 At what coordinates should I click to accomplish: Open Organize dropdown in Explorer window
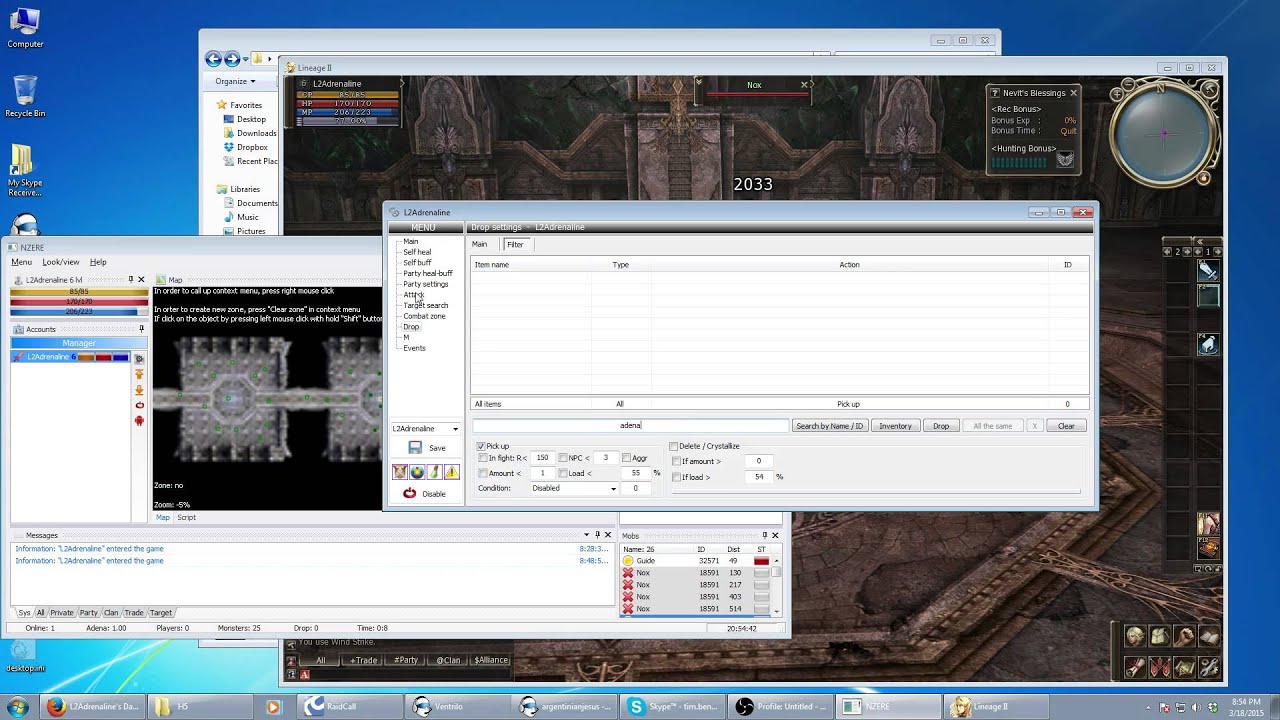pyautogui.click(x=235, y=81)
